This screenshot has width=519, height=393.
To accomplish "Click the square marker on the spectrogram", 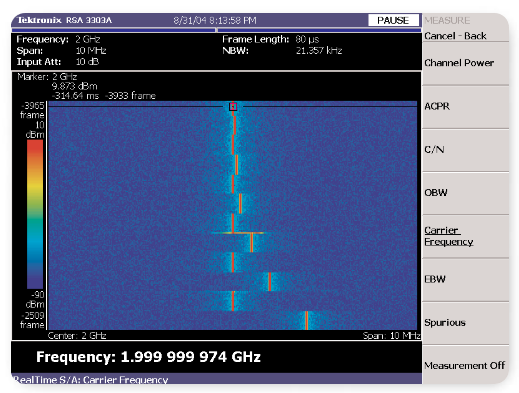I will (x=233, y=107).
